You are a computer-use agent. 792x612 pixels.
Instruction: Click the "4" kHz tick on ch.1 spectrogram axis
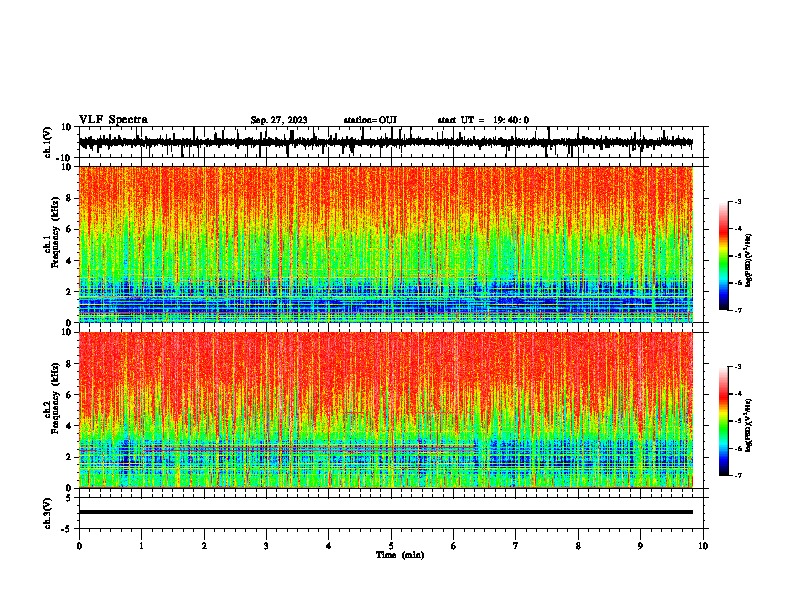click(69, 261)
